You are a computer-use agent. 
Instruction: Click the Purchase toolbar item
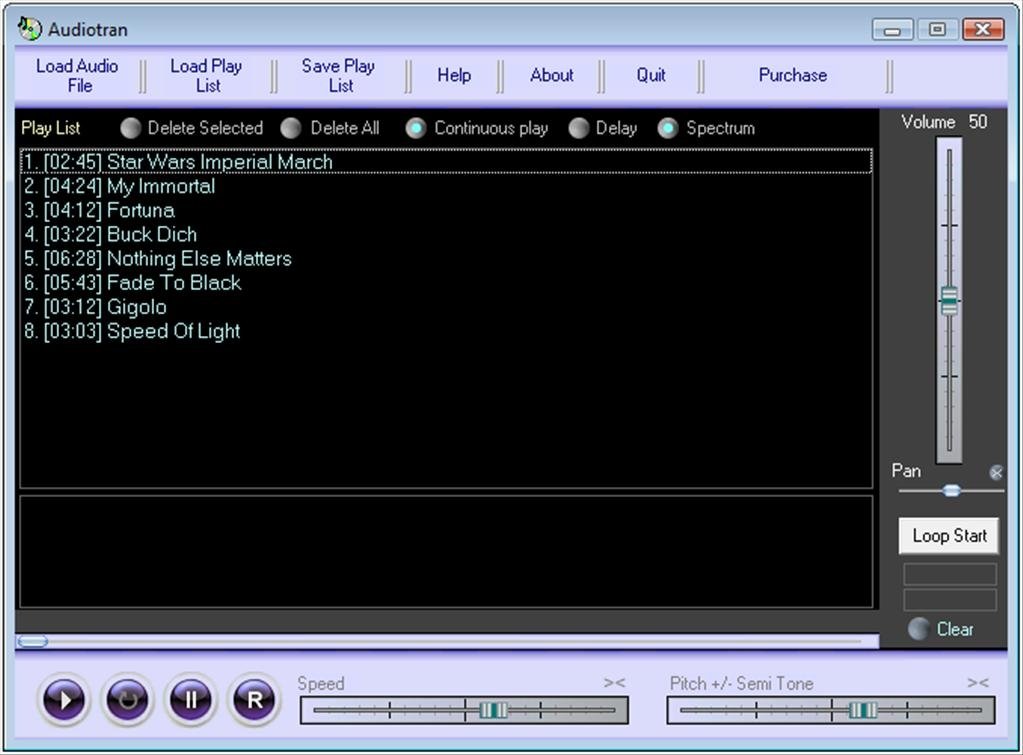793,76
